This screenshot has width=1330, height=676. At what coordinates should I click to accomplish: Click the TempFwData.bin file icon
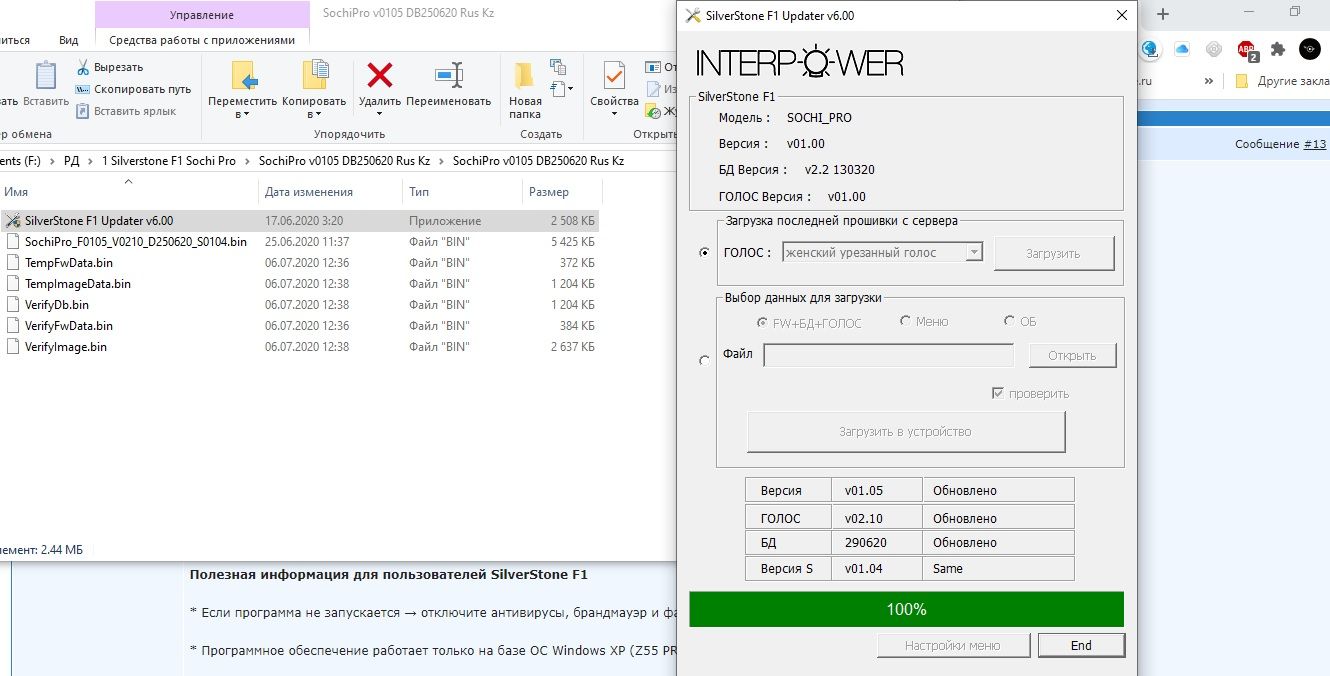click(12, 262)
